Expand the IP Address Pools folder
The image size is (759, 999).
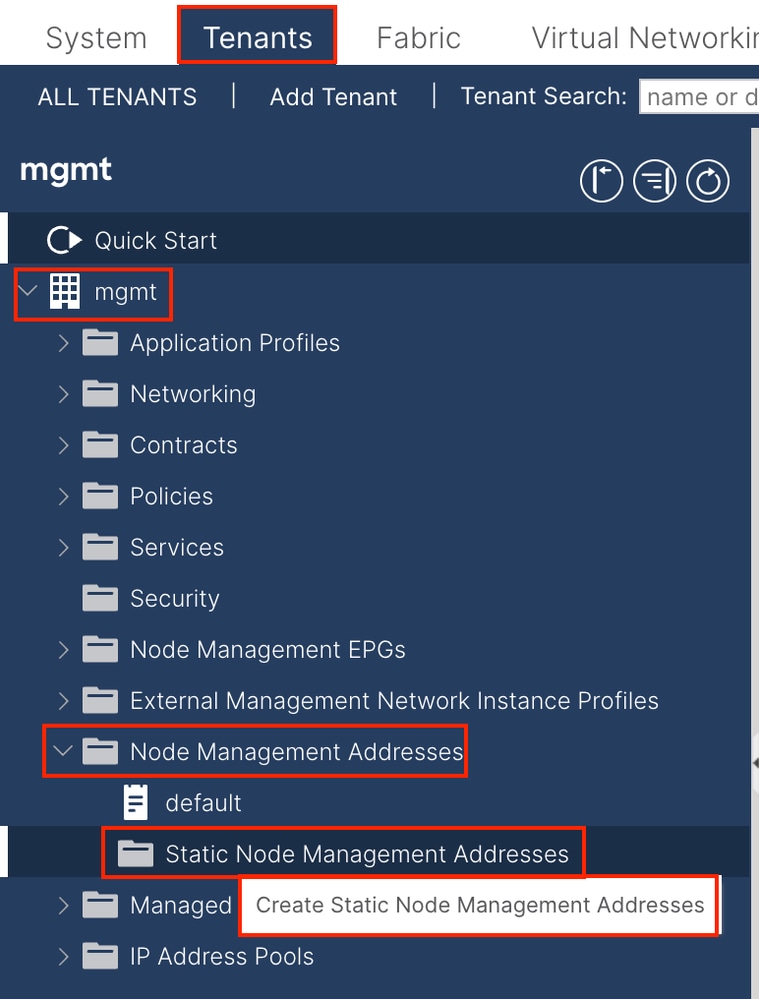click(x=63, y=957)
